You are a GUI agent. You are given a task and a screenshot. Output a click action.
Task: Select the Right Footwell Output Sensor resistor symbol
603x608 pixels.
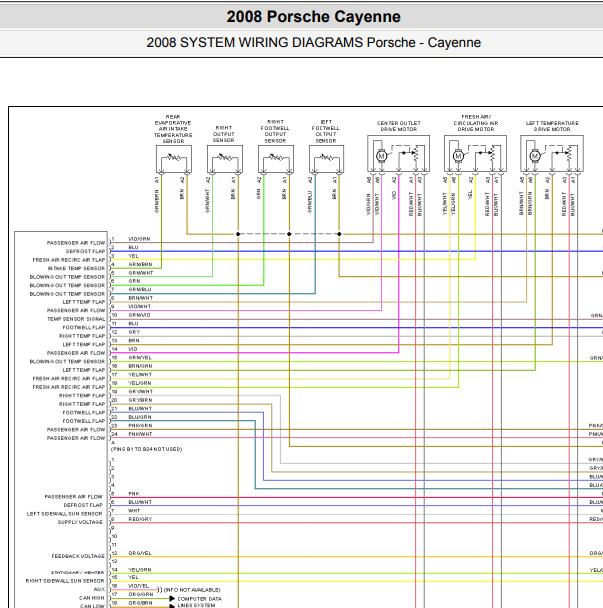pos(276,157)
